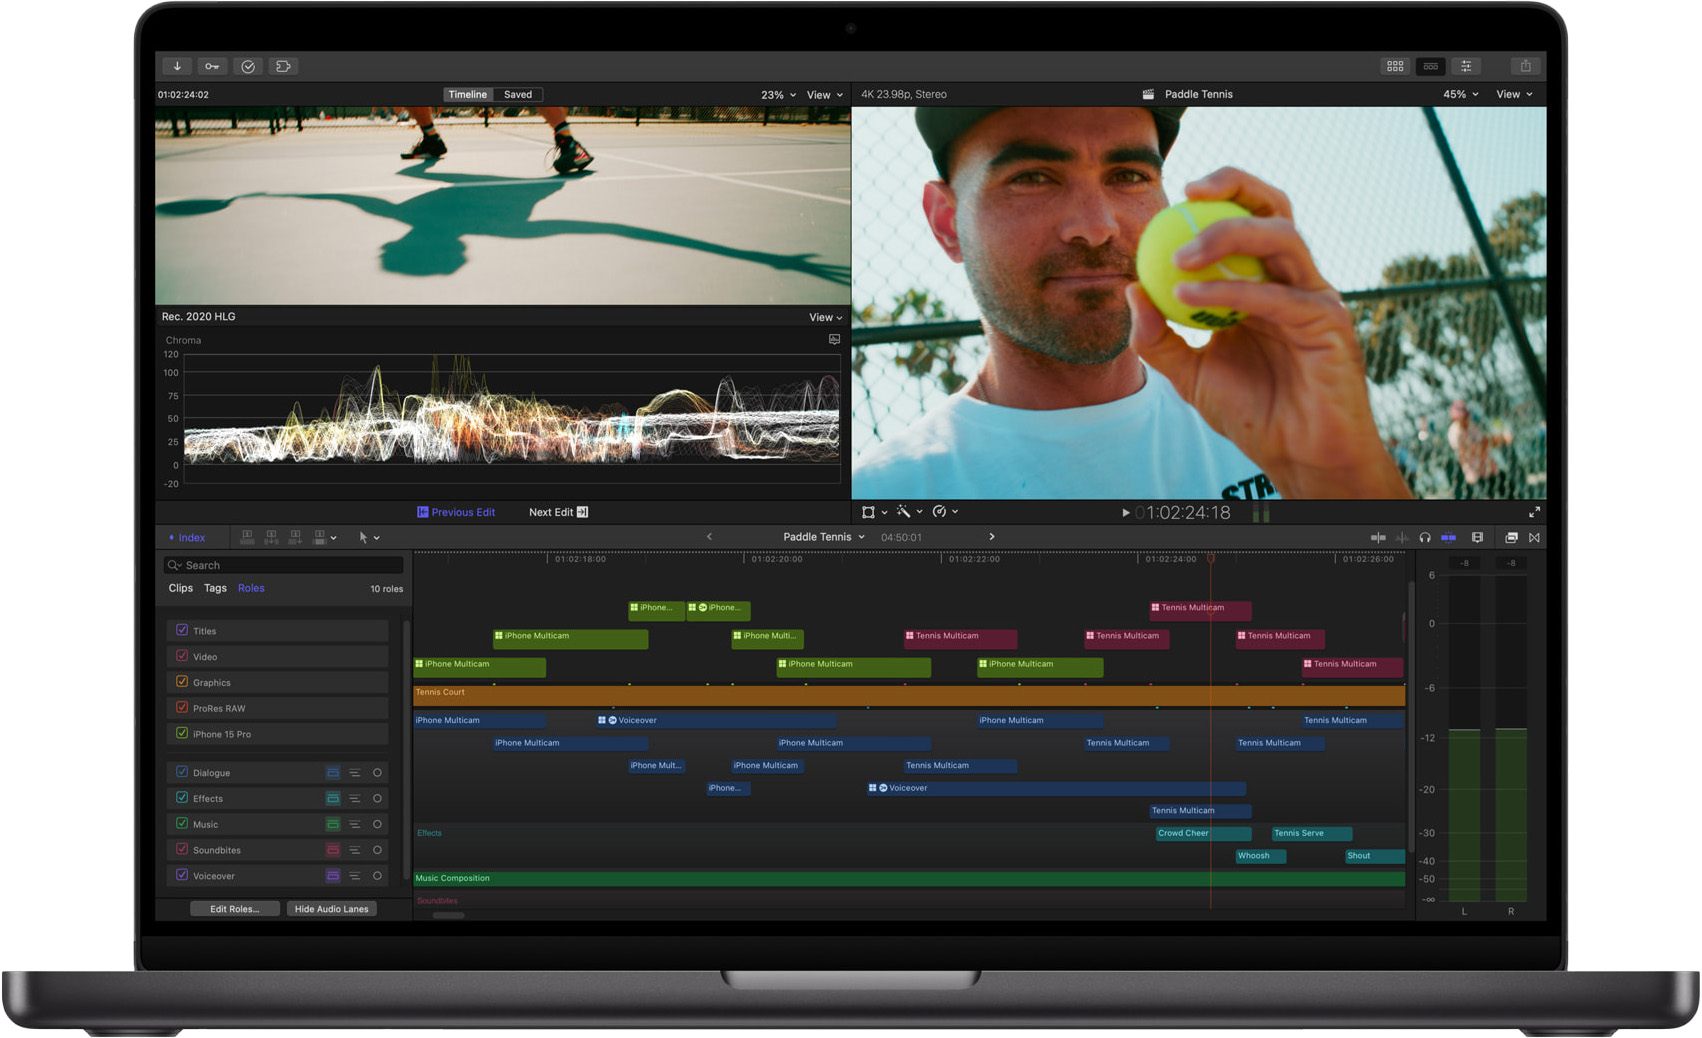Toggle the Music role checkbox

pyautogui.click(x=182, y=824)
